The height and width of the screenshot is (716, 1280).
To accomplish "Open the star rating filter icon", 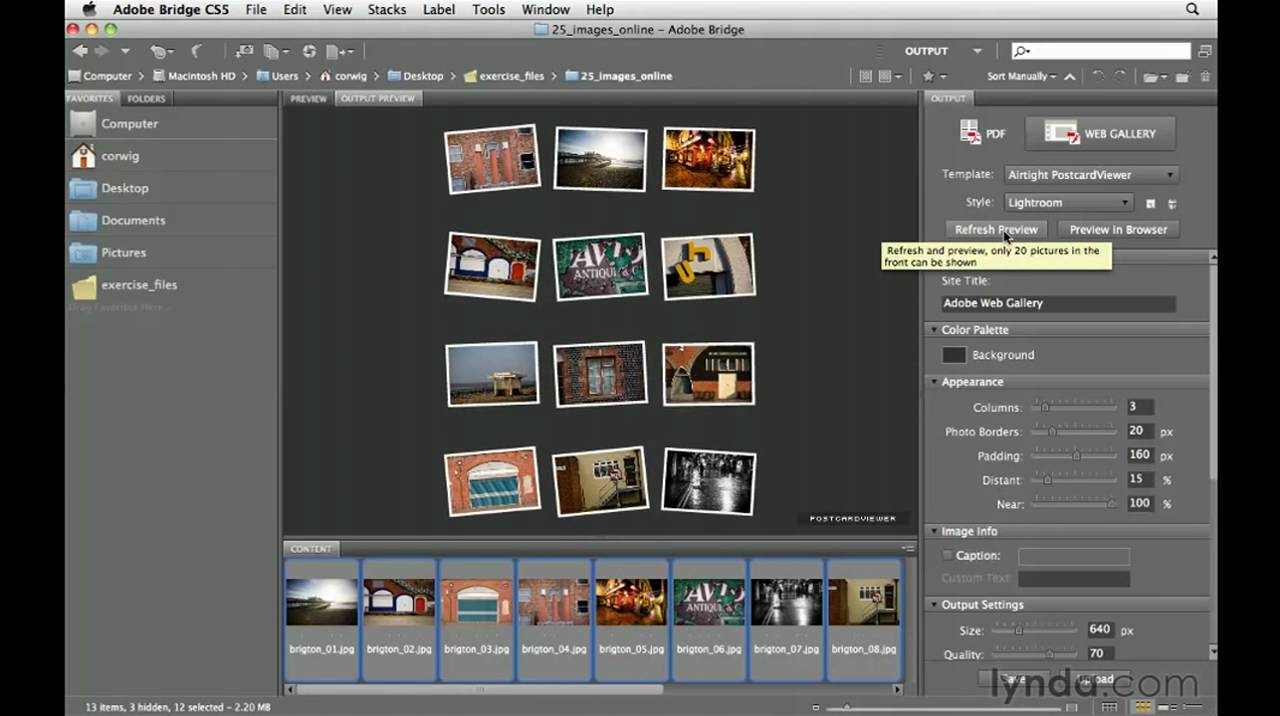I will pos(929,76).
